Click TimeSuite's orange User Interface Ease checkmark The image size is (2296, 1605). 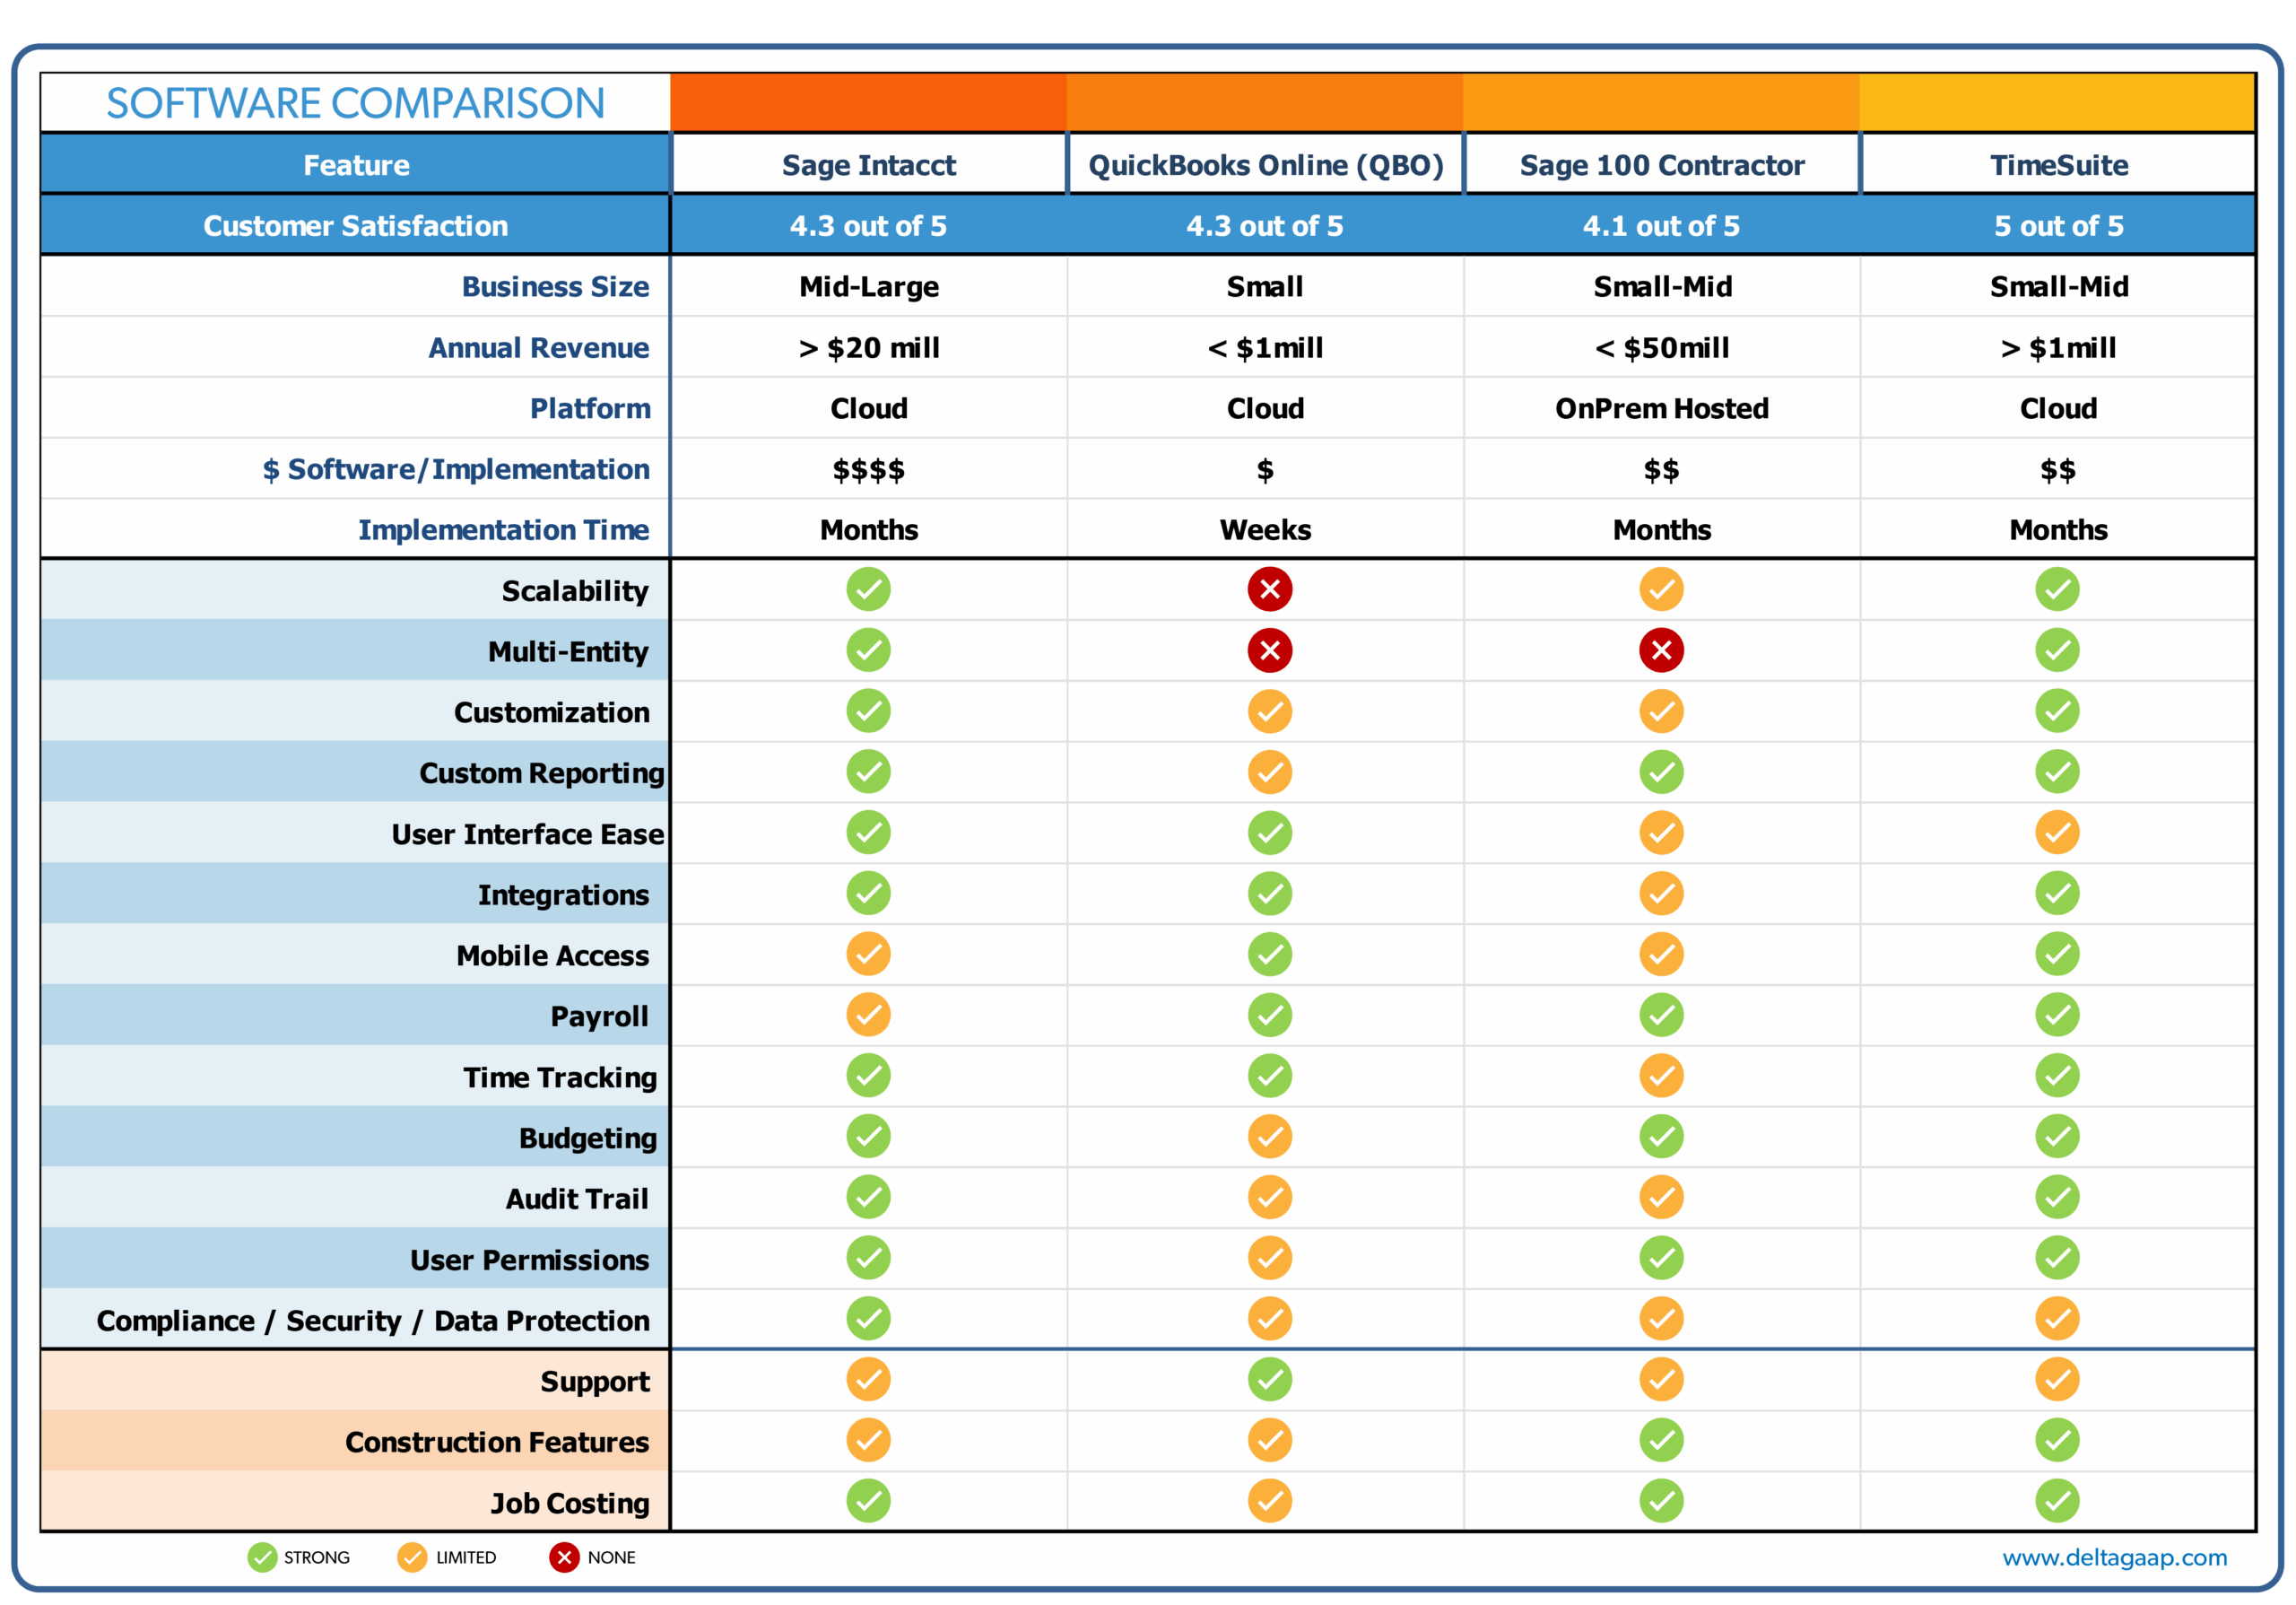pos(2057,832)
